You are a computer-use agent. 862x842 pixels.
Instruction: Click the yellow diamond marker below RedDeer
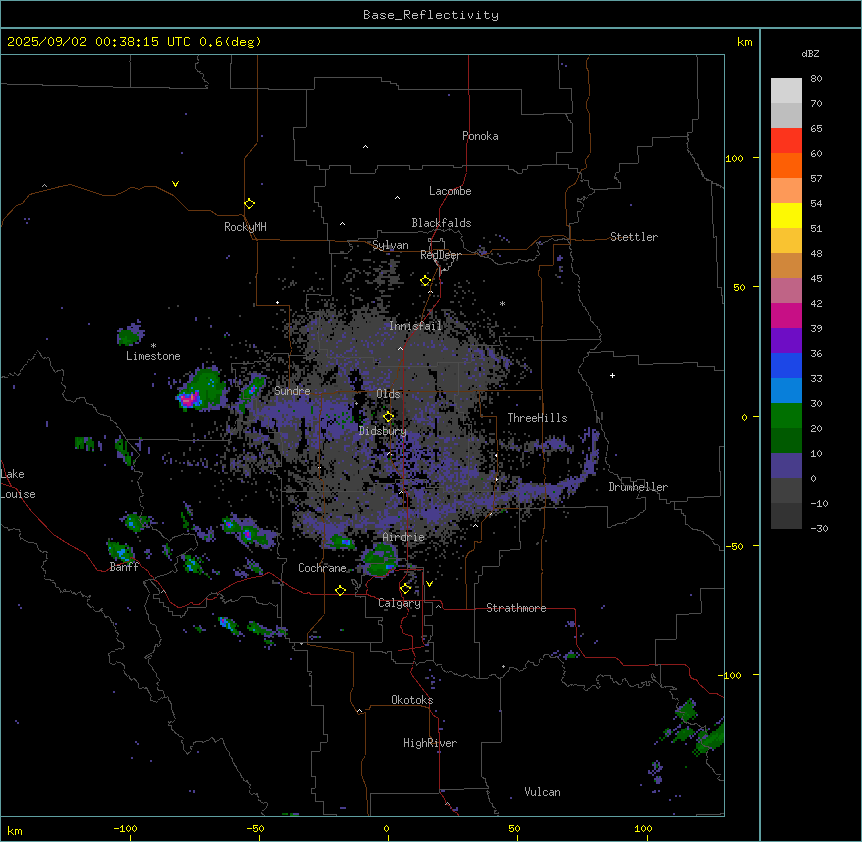(426, 281)
